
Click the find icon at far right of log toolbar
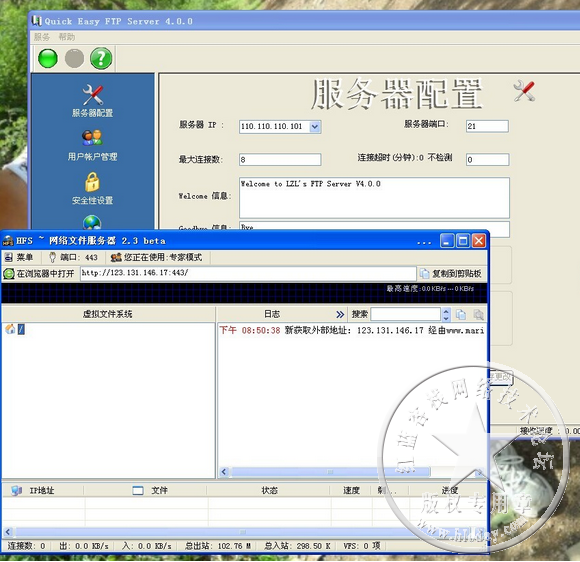pyautogui.click(x=478, y=314)
